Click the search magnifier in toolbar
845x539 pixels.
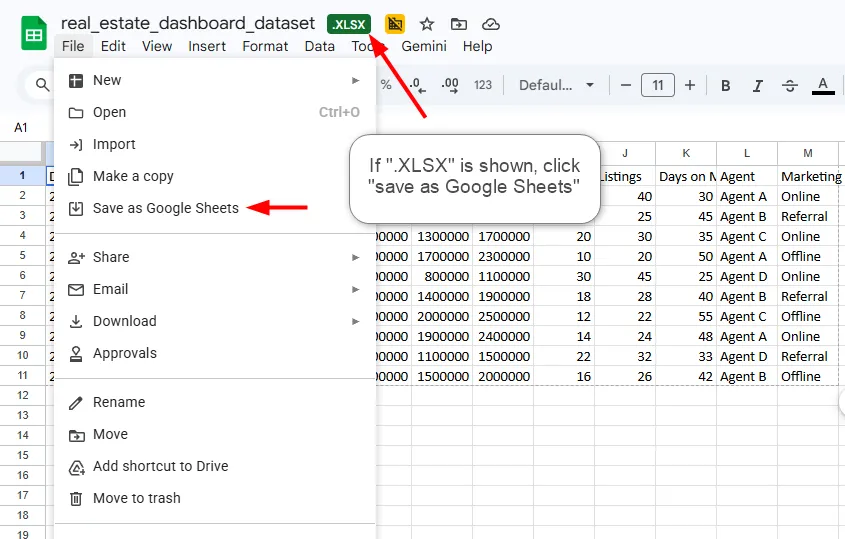42,85
